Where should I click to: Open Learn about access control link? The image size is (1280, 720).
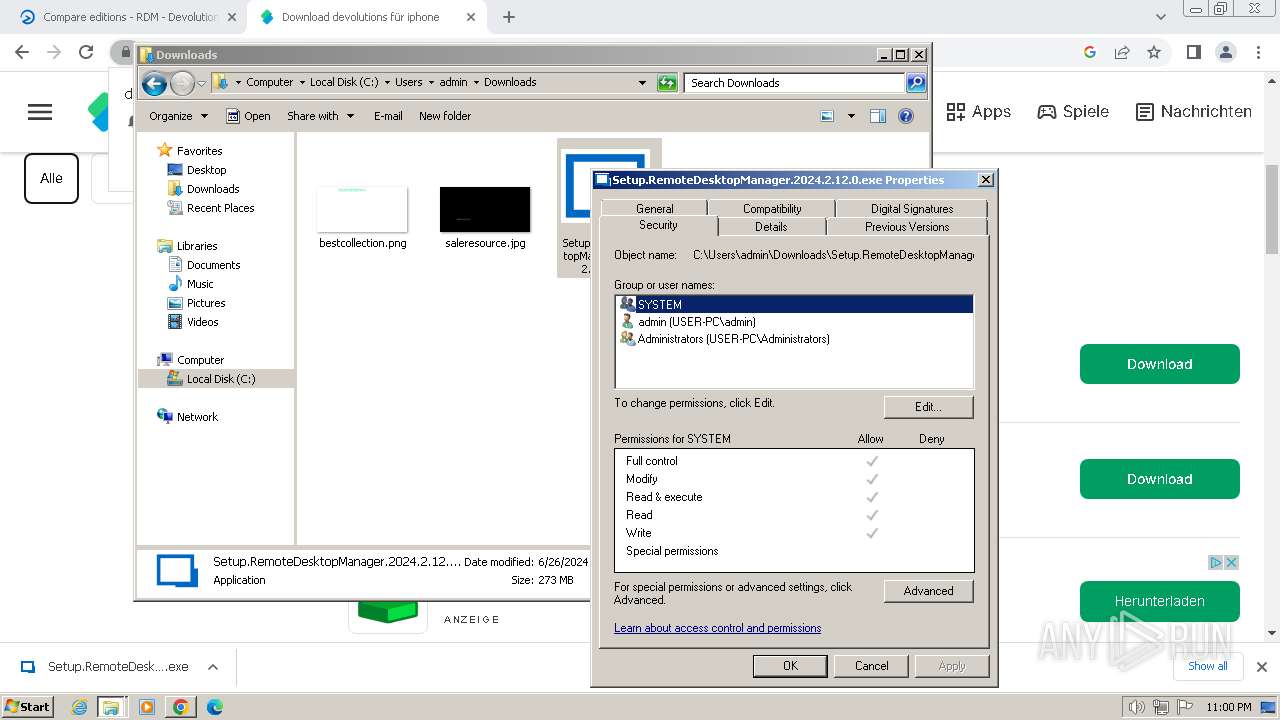coord(717,628)
